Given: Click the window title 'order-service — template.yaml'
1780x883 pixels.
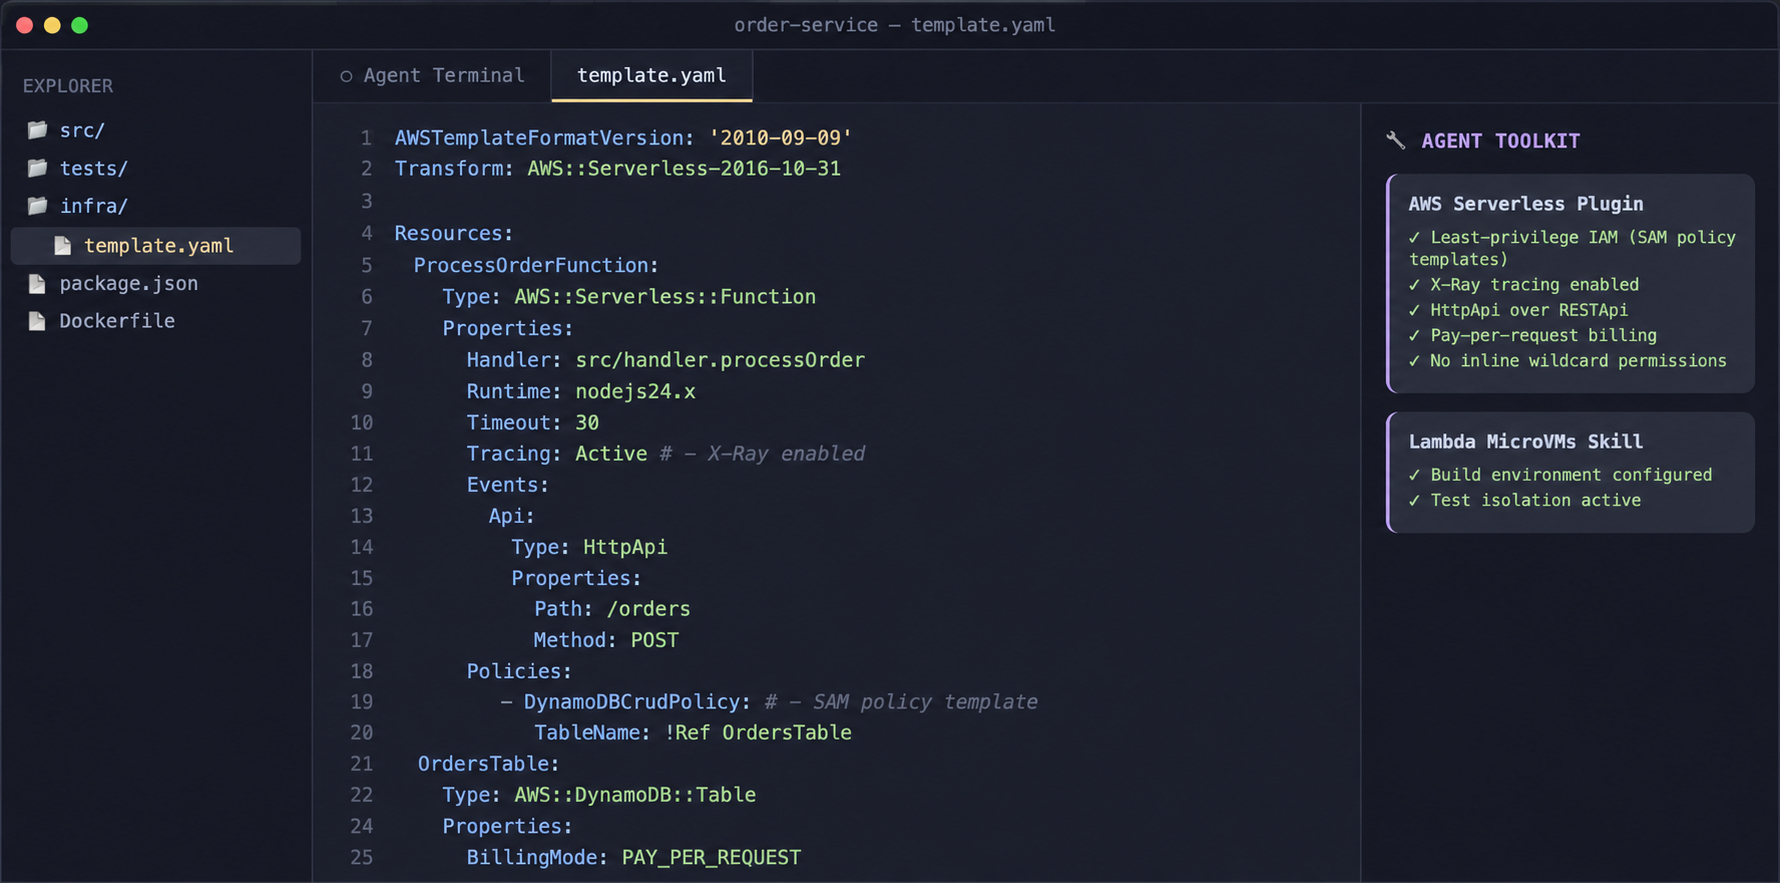Looking at the screenshot, I should 894,25.
